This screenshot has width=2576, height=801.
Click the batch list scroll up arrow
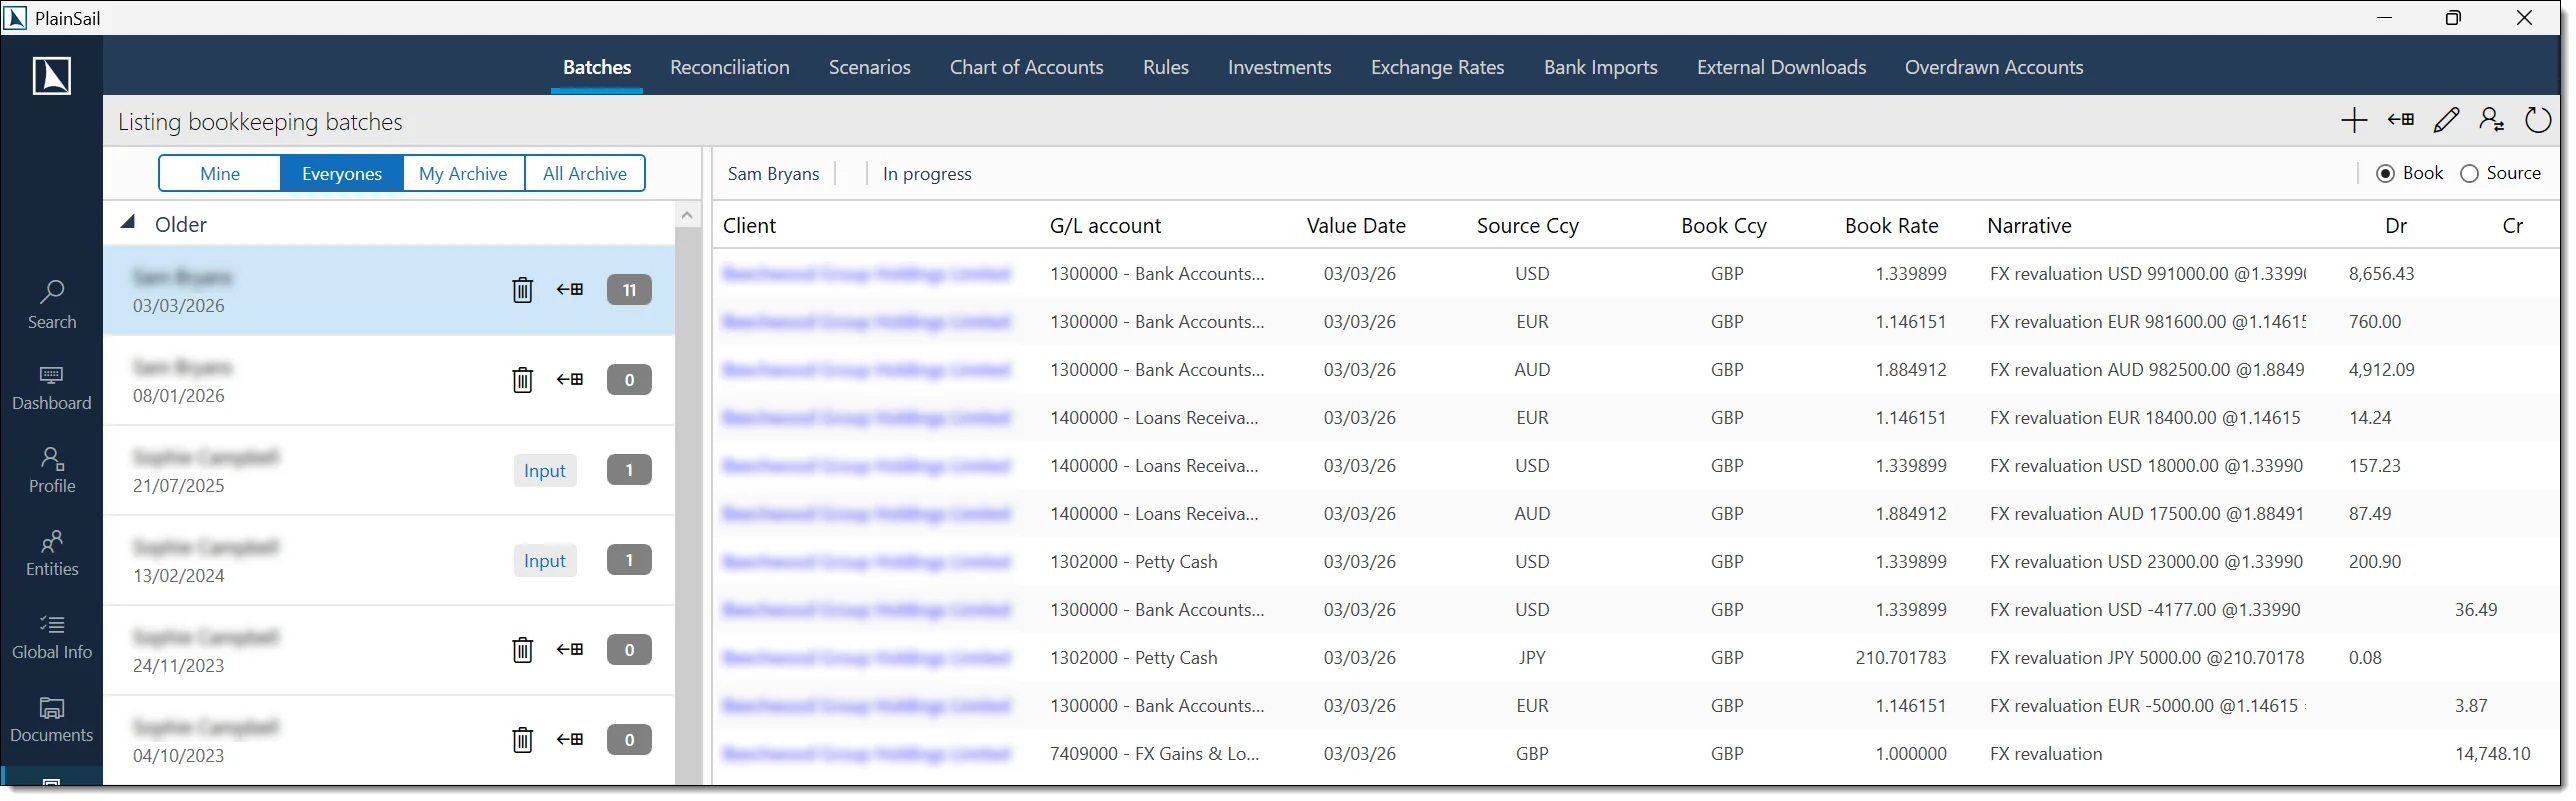click(687, 215)
